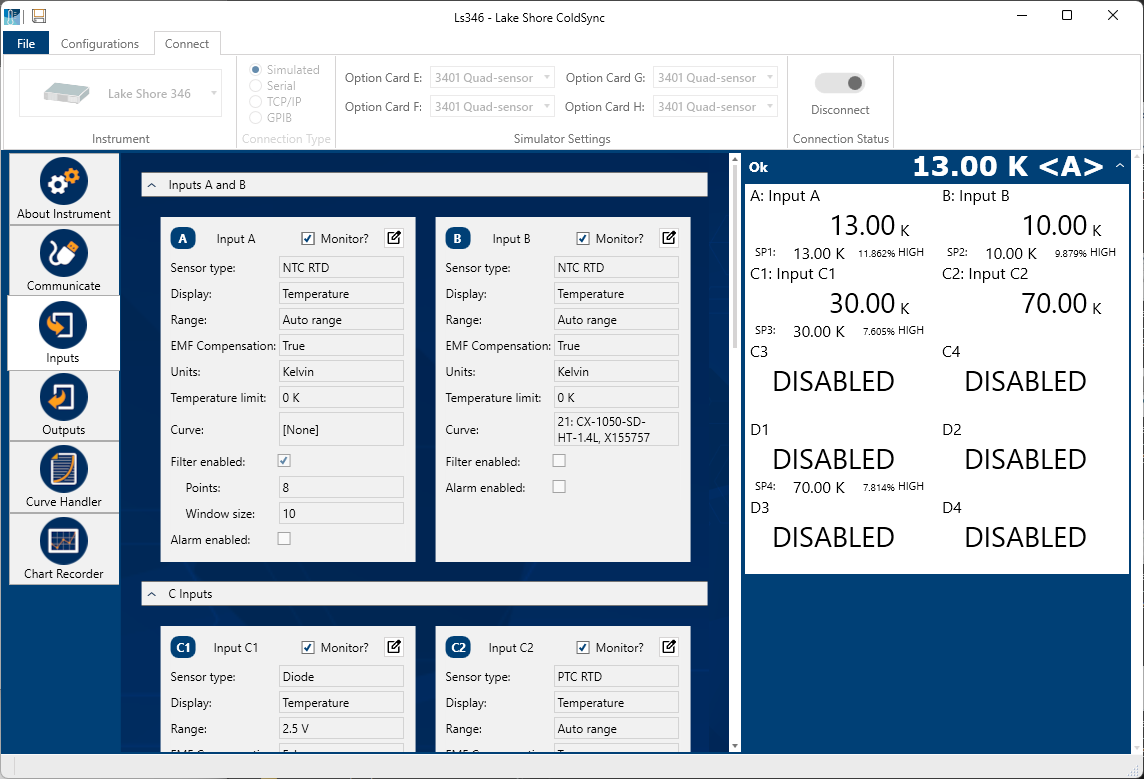Launch the Chart Recorder
The height and width of the screenshot is (779, 1144).
click(x=64, y=549)
